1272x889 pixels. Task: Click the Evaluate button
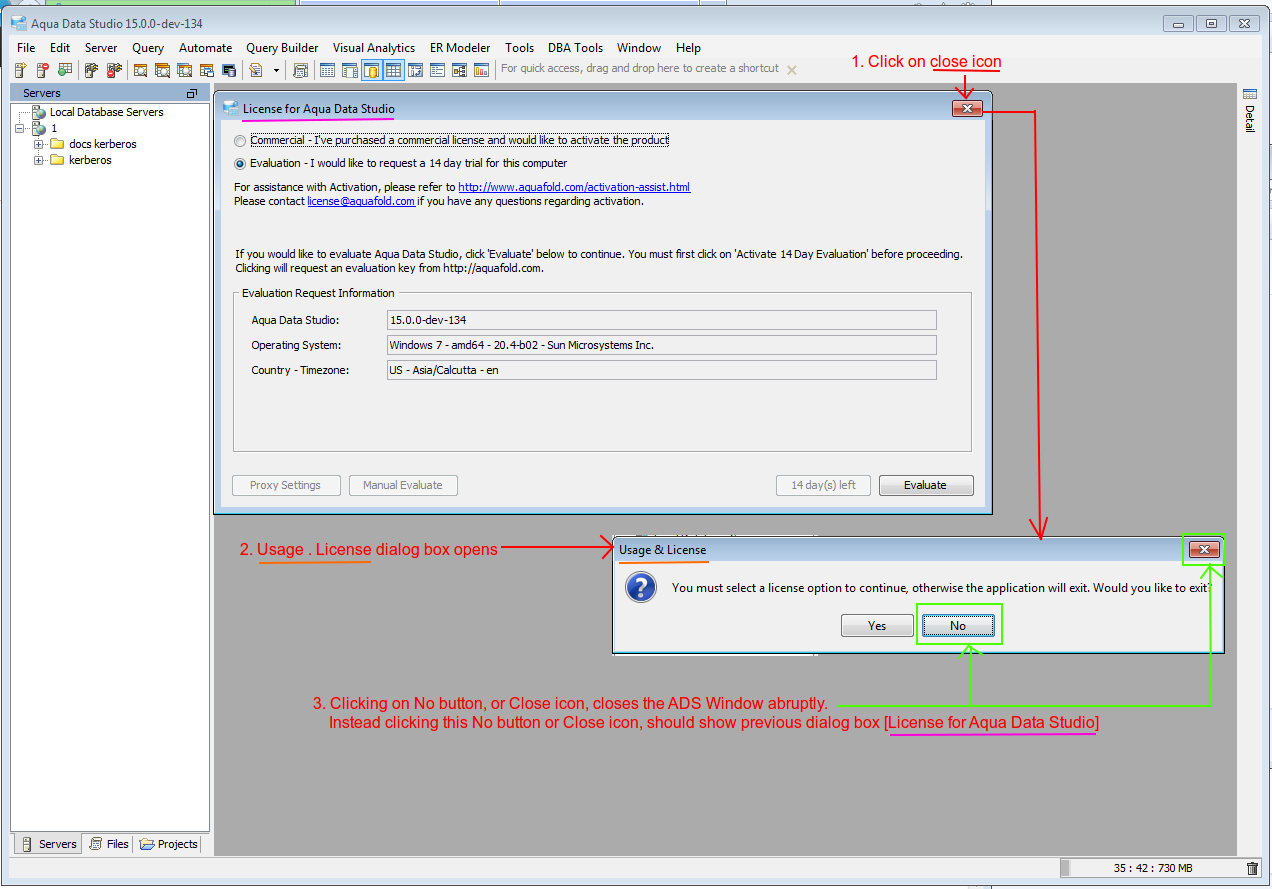925,485
